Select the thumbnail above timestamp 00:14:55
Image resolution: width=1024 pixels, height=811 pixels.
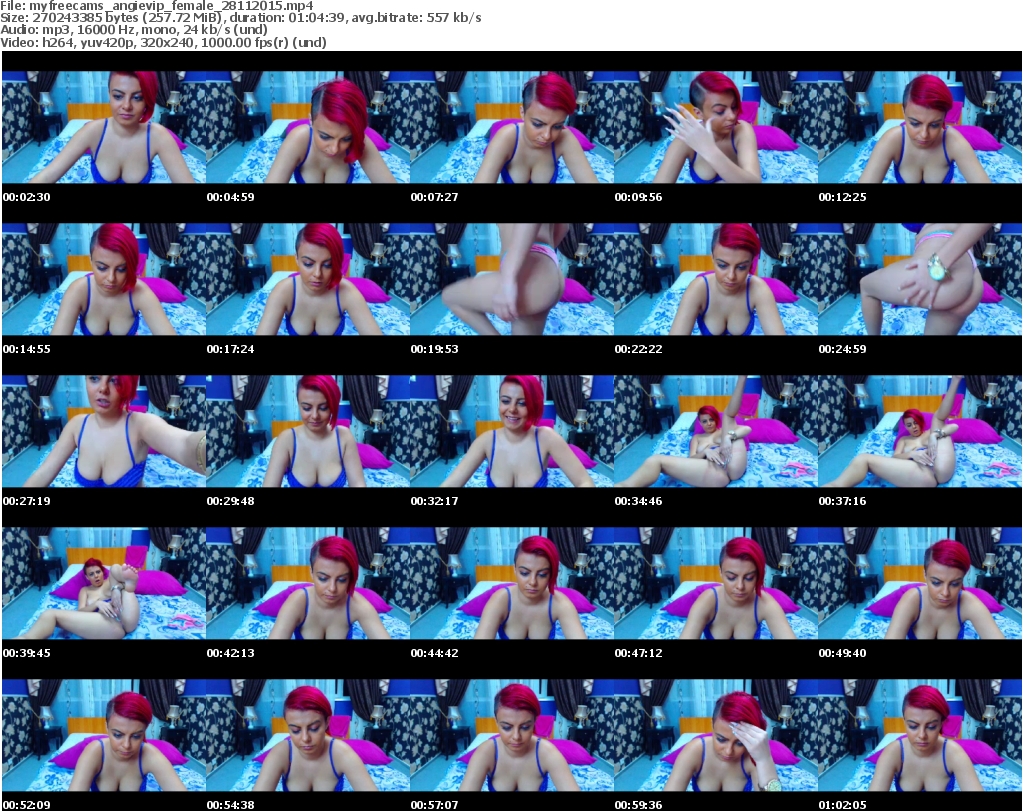tap(104, 279)
